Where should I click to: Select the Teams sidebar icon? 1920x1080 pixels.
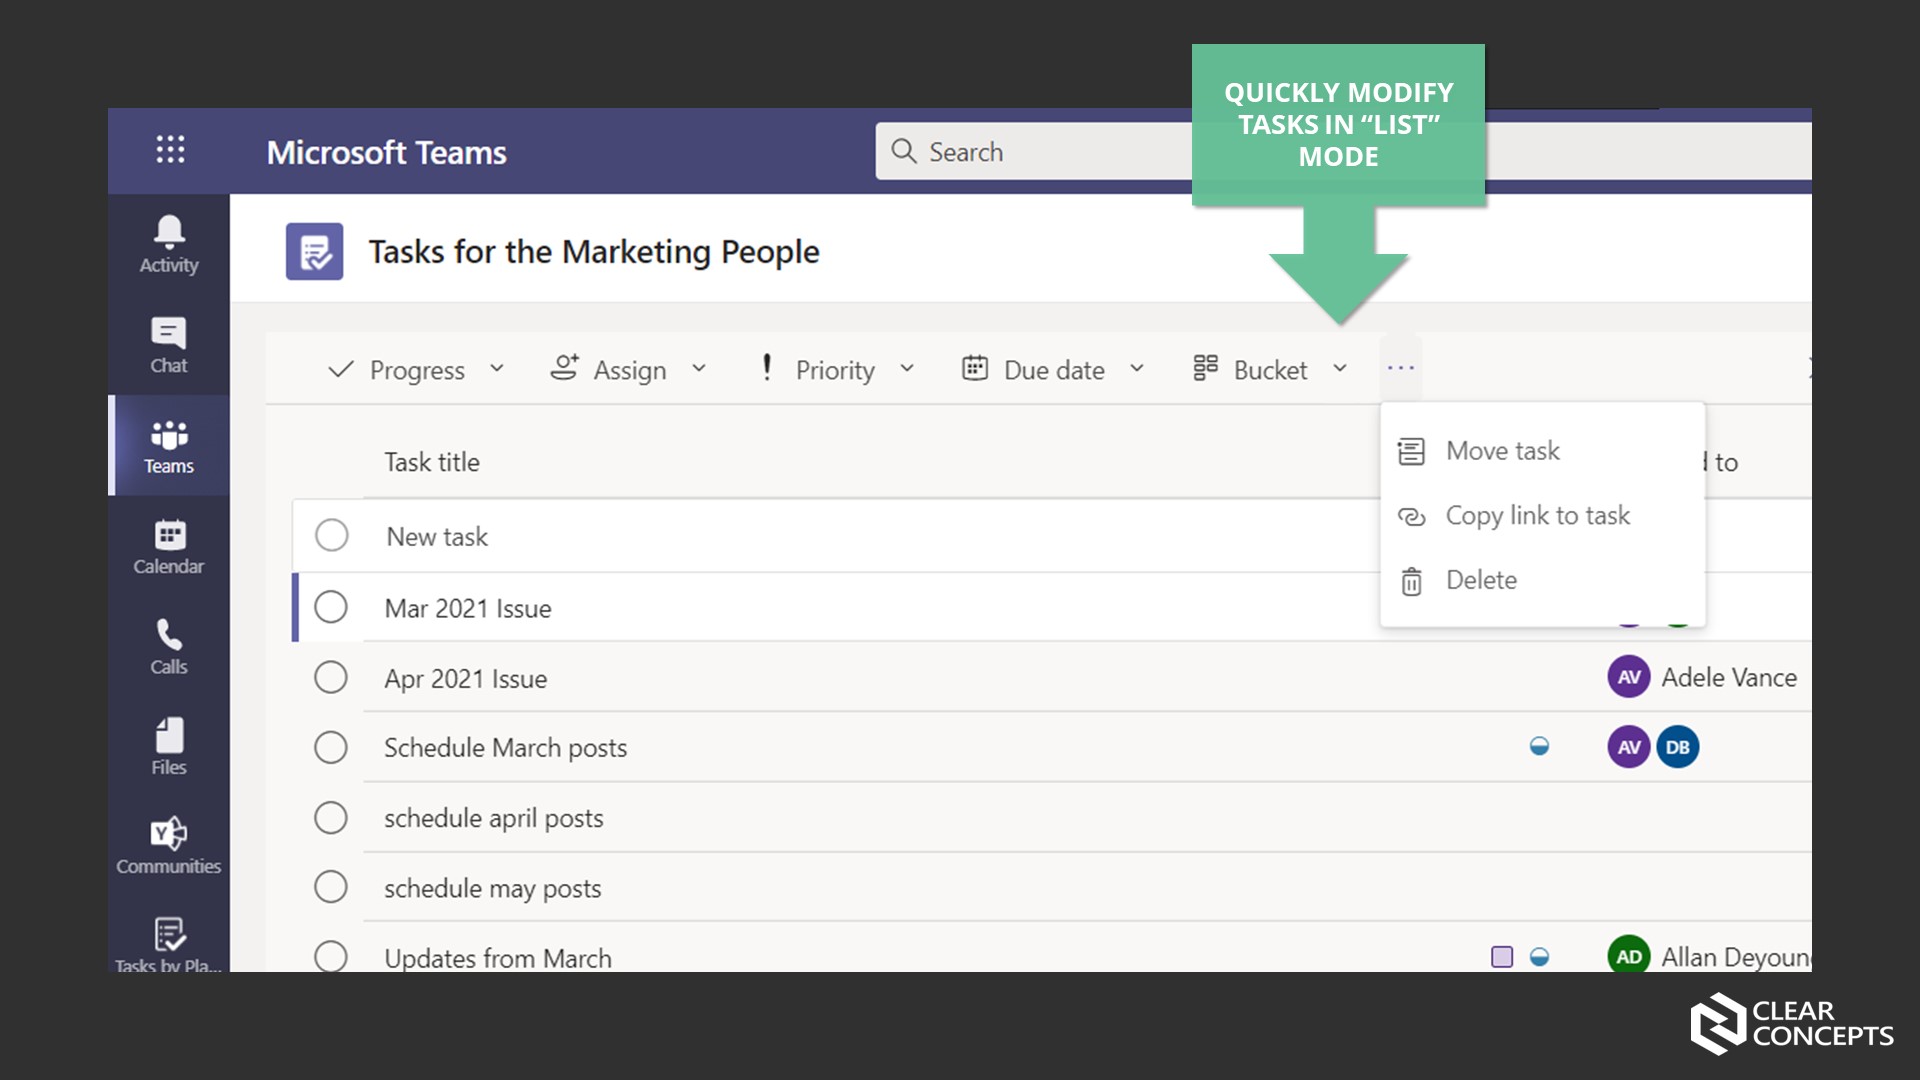click(169, 446)
